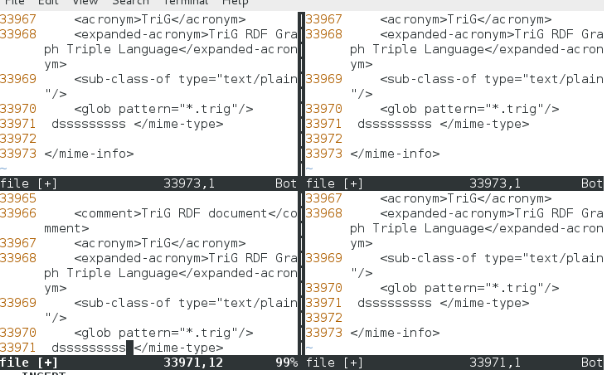Open the View menu
Viewport: 604px width, 375px height.
85,2
